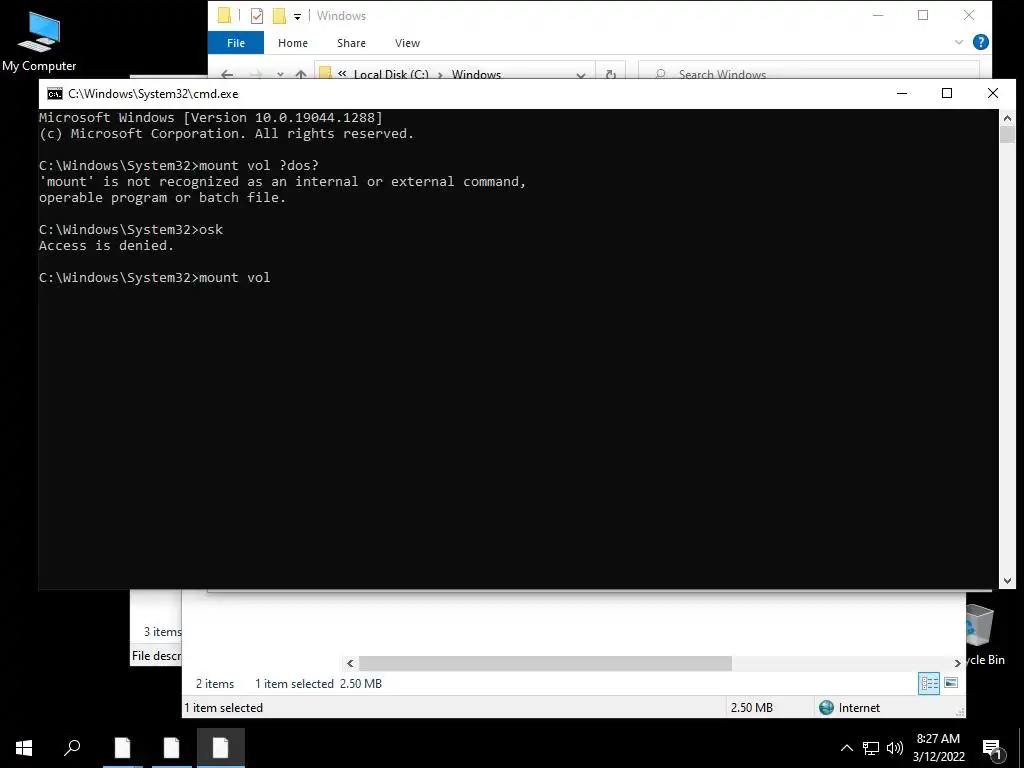This screenshot has height=768, width=1024.
Task: Click the second taskbar file icon
Action: [x=172, y=748]
